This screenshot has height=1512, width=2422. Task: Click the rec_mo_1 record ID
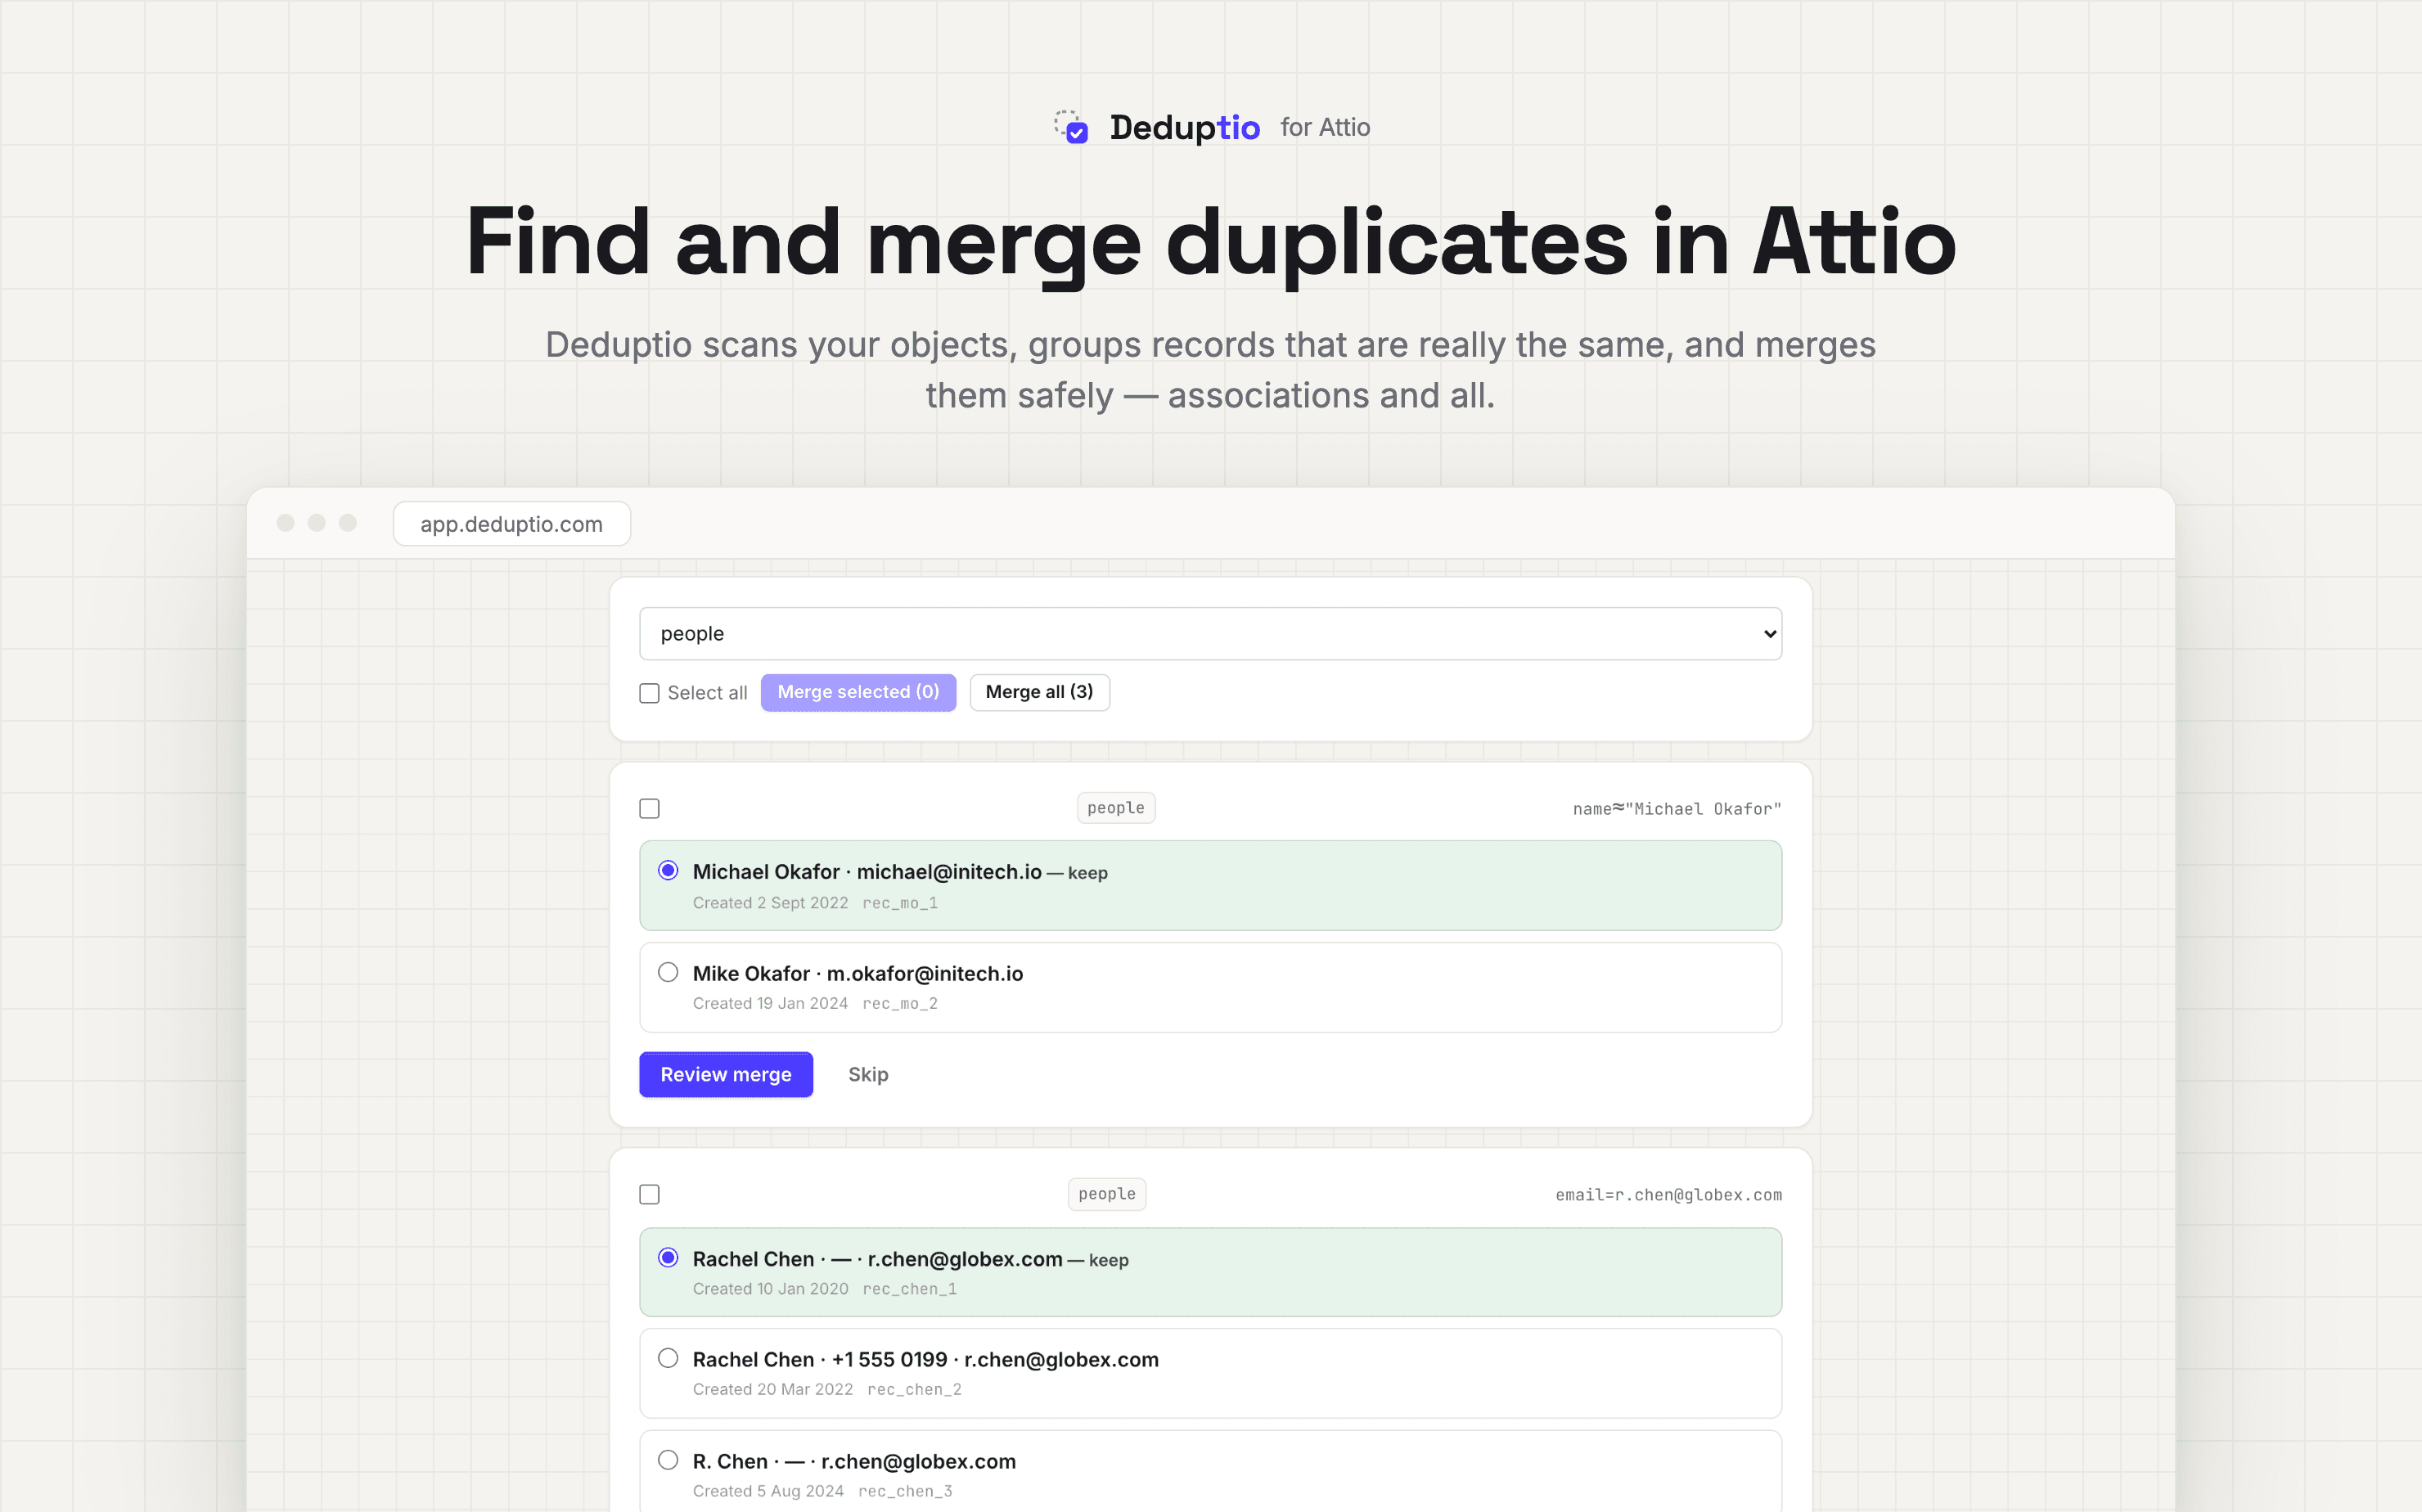(x=900, y=903)
